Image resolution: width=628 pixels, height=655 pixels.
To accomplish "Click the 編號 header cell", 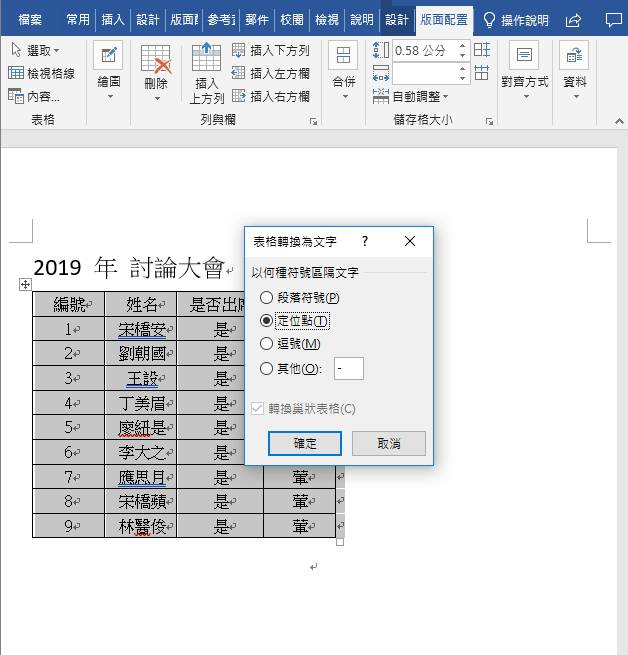I will [x=69, y=304].
